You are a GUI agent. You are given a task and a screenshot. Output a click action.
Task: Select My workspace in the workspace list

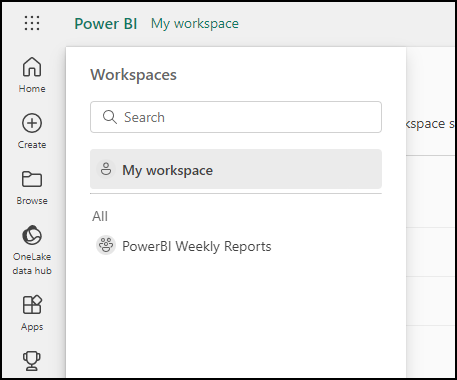click(x=236, y=169)
